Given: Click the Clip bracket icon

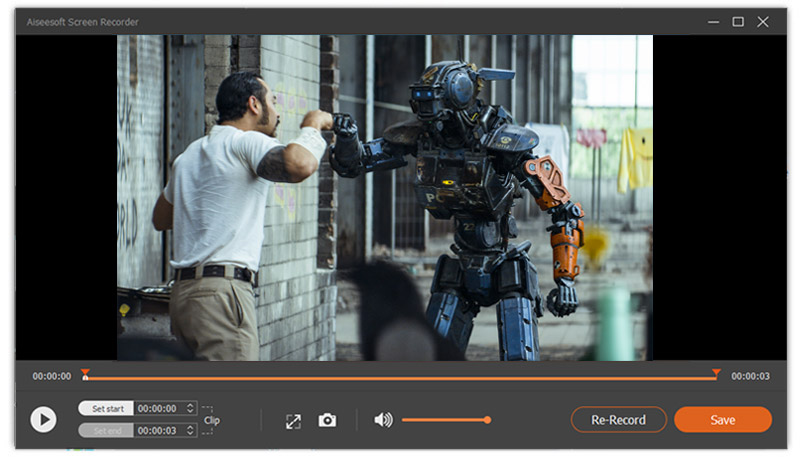Looking at the screenshot, I should 210,420.
